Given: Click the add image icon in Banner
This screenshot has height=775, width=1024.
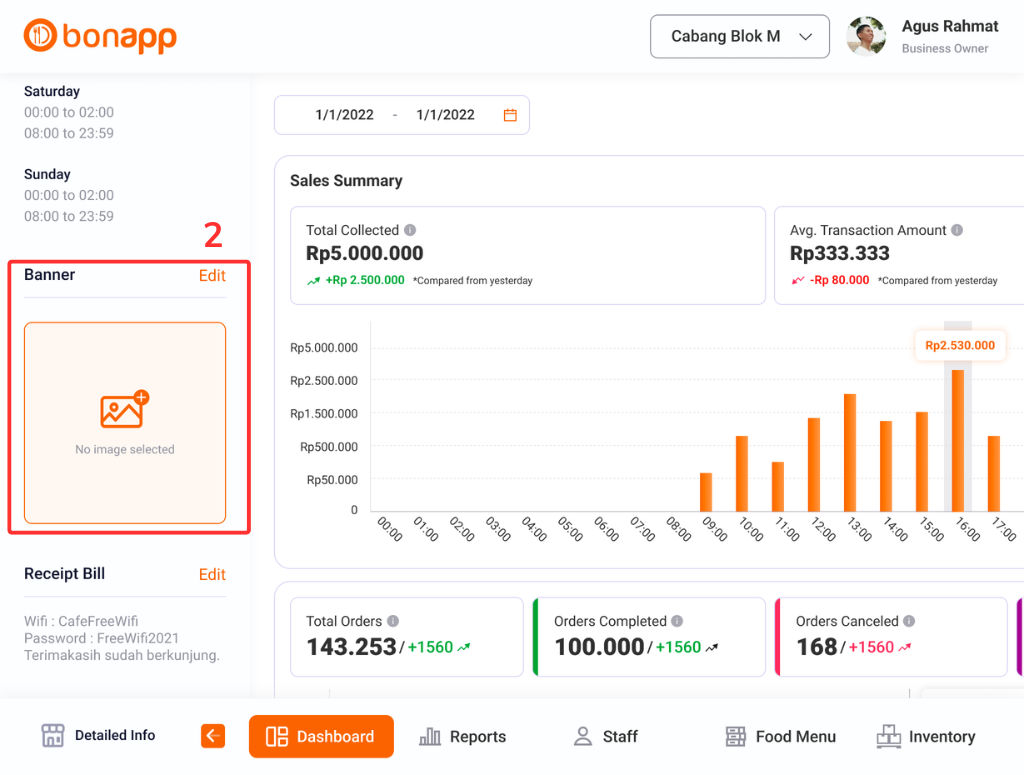Looking at the screenshot, I should [124, 409].
